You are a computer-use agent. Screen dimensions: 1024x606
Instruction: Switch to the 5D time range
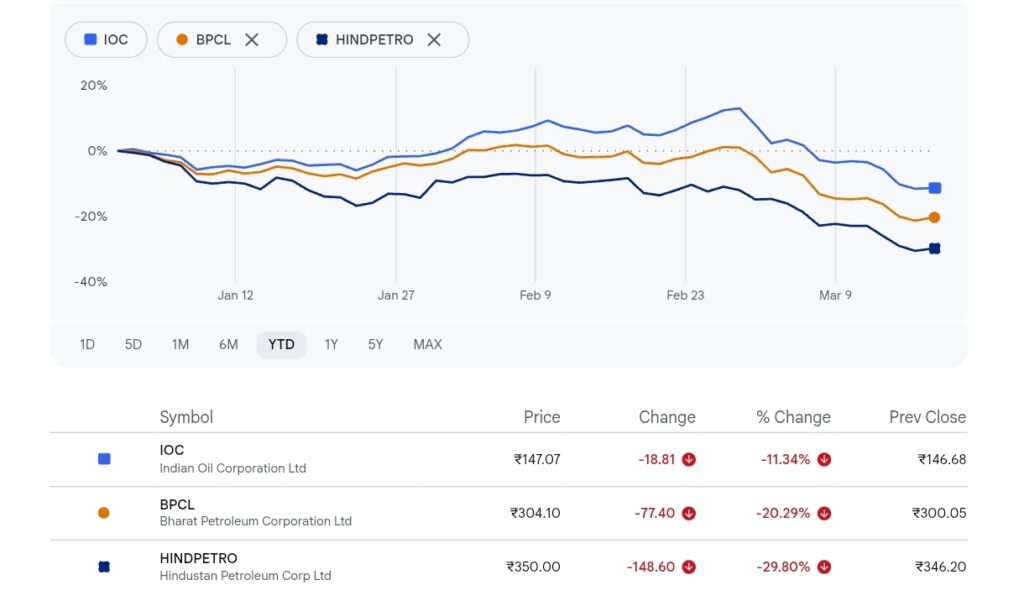(133, 345)
